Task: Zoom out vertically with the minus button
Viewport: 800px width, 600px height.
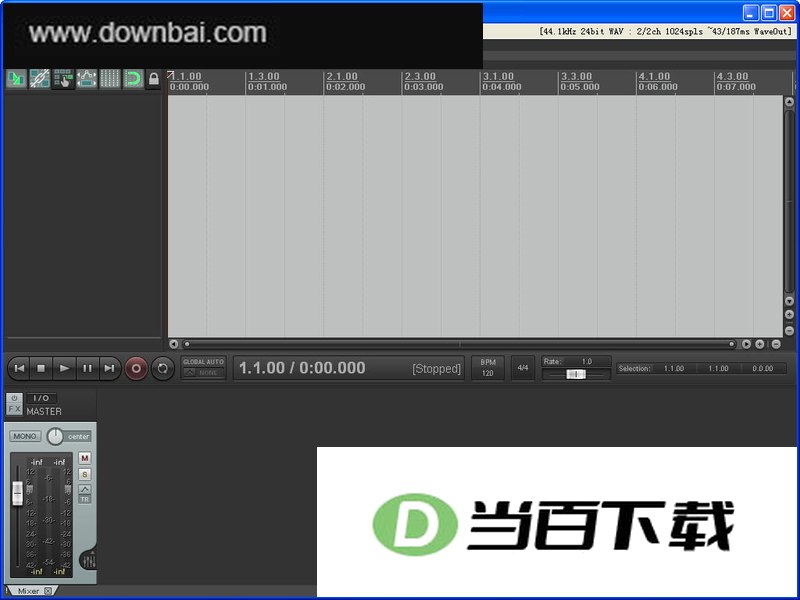Action: [x=789, y=331]
